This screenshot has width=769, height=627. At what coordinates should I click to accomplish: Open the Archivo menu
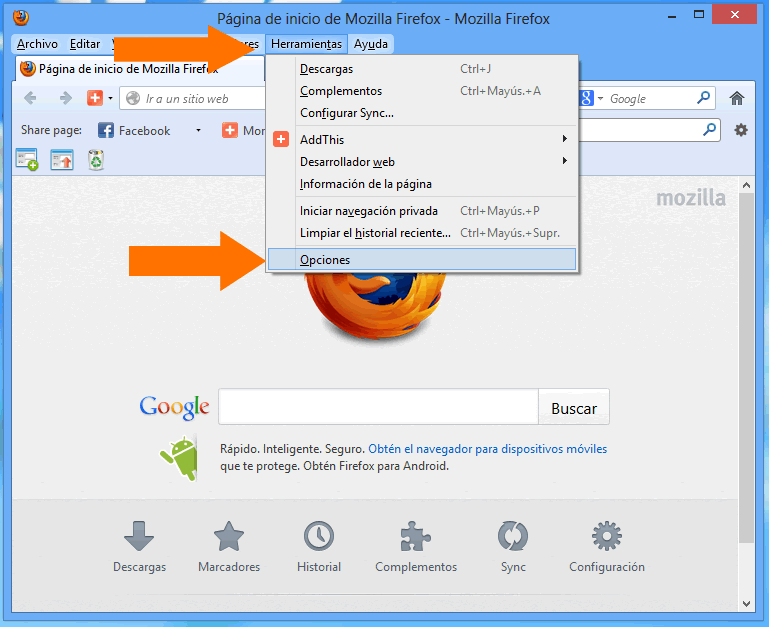click(37, 44)
